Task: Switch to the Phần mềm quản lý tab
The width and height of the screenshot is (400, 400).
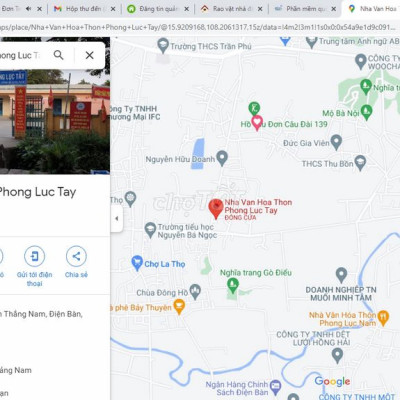Action: point(305,9)
